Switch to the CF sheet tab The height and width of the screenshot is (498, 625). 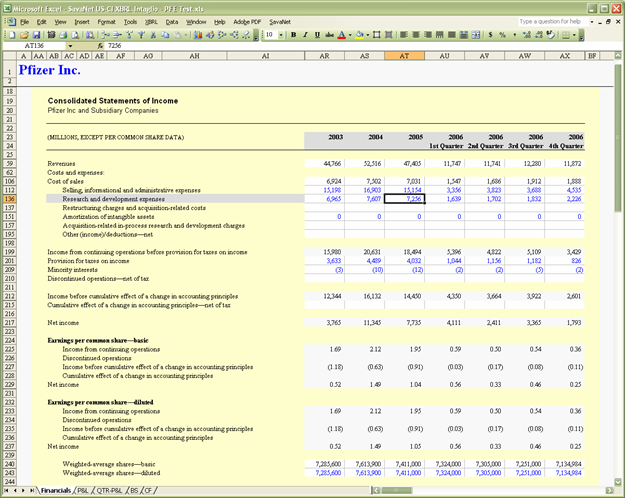pyautogui.click(x=148, y=490)
